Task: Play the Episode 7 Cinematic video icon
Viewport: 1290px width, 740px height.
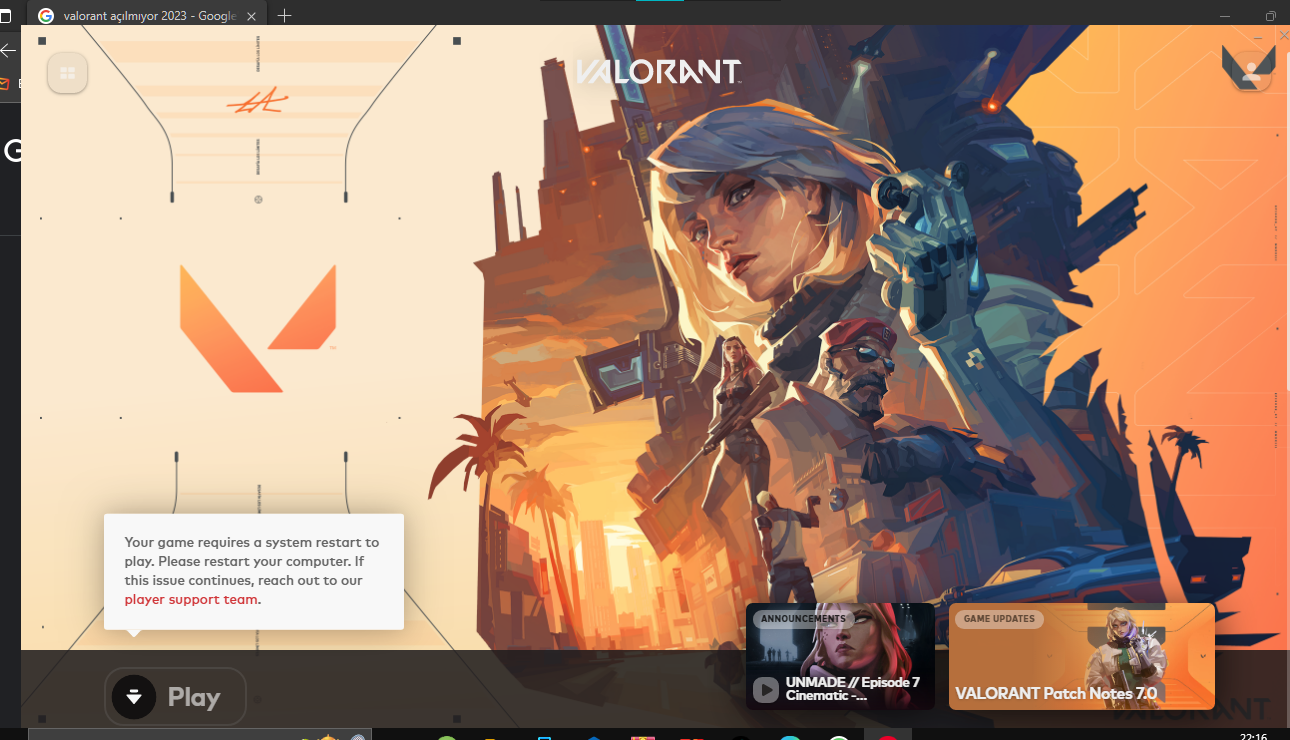Action: [x=766, y=689]
